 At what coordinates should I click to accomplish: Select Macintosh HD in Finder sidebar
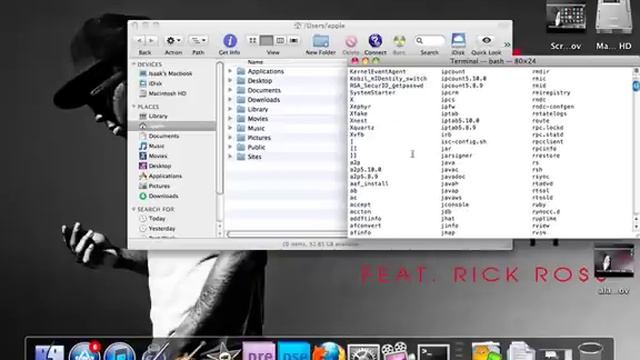tap(162, 93)
